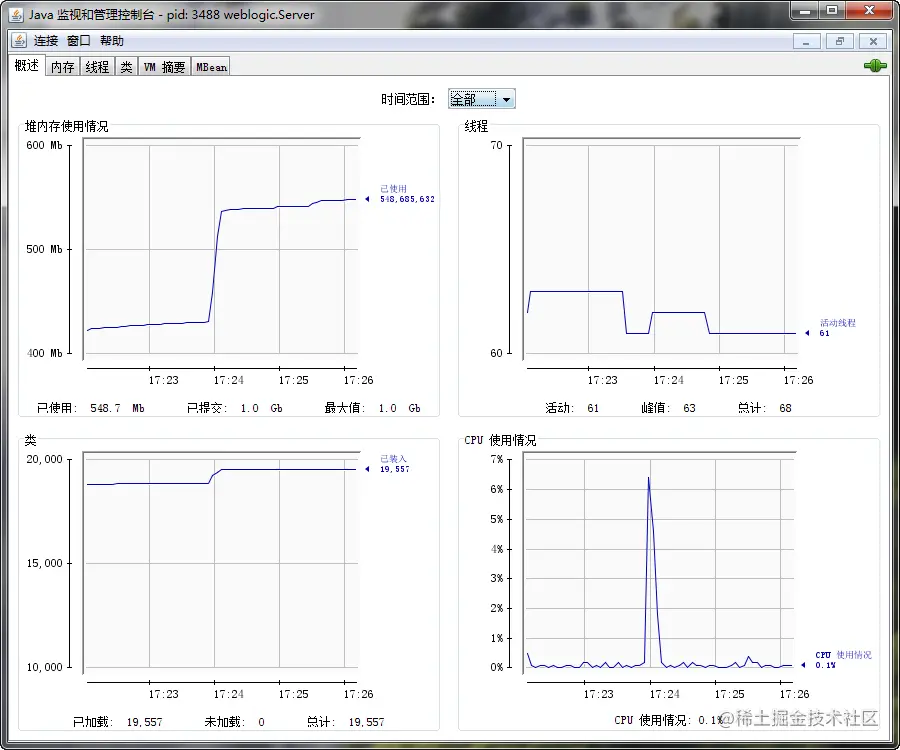Image resolution: width=900 pixels, height=750 pixels.
Task: Click the Java icon in the title bar
Action: (x=17, y=14)
